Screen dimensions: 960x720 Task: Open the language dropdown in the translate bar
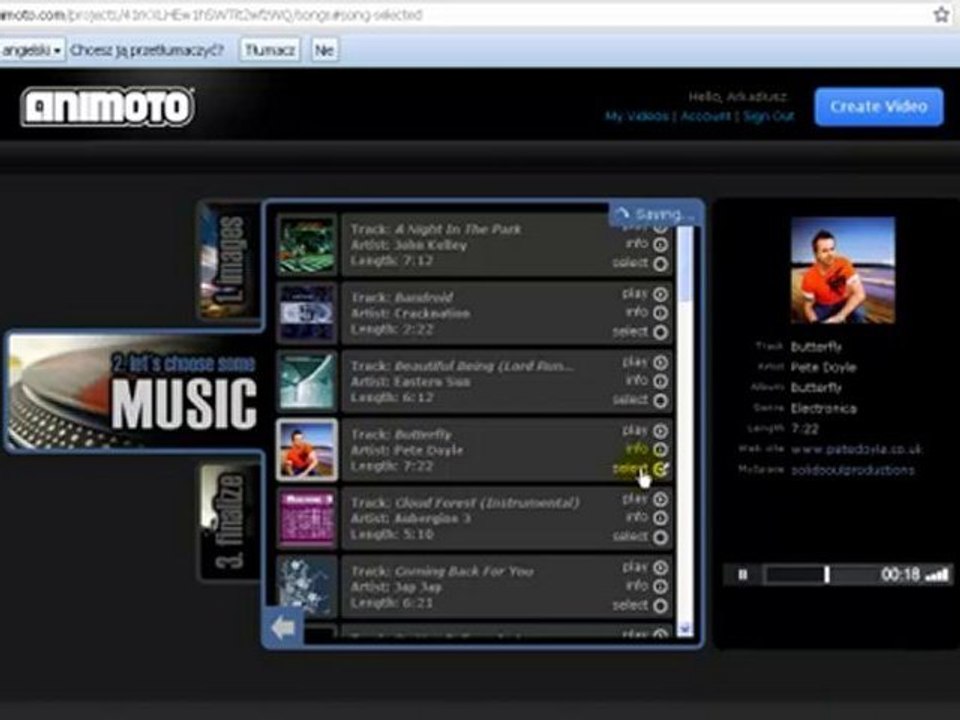31,50
